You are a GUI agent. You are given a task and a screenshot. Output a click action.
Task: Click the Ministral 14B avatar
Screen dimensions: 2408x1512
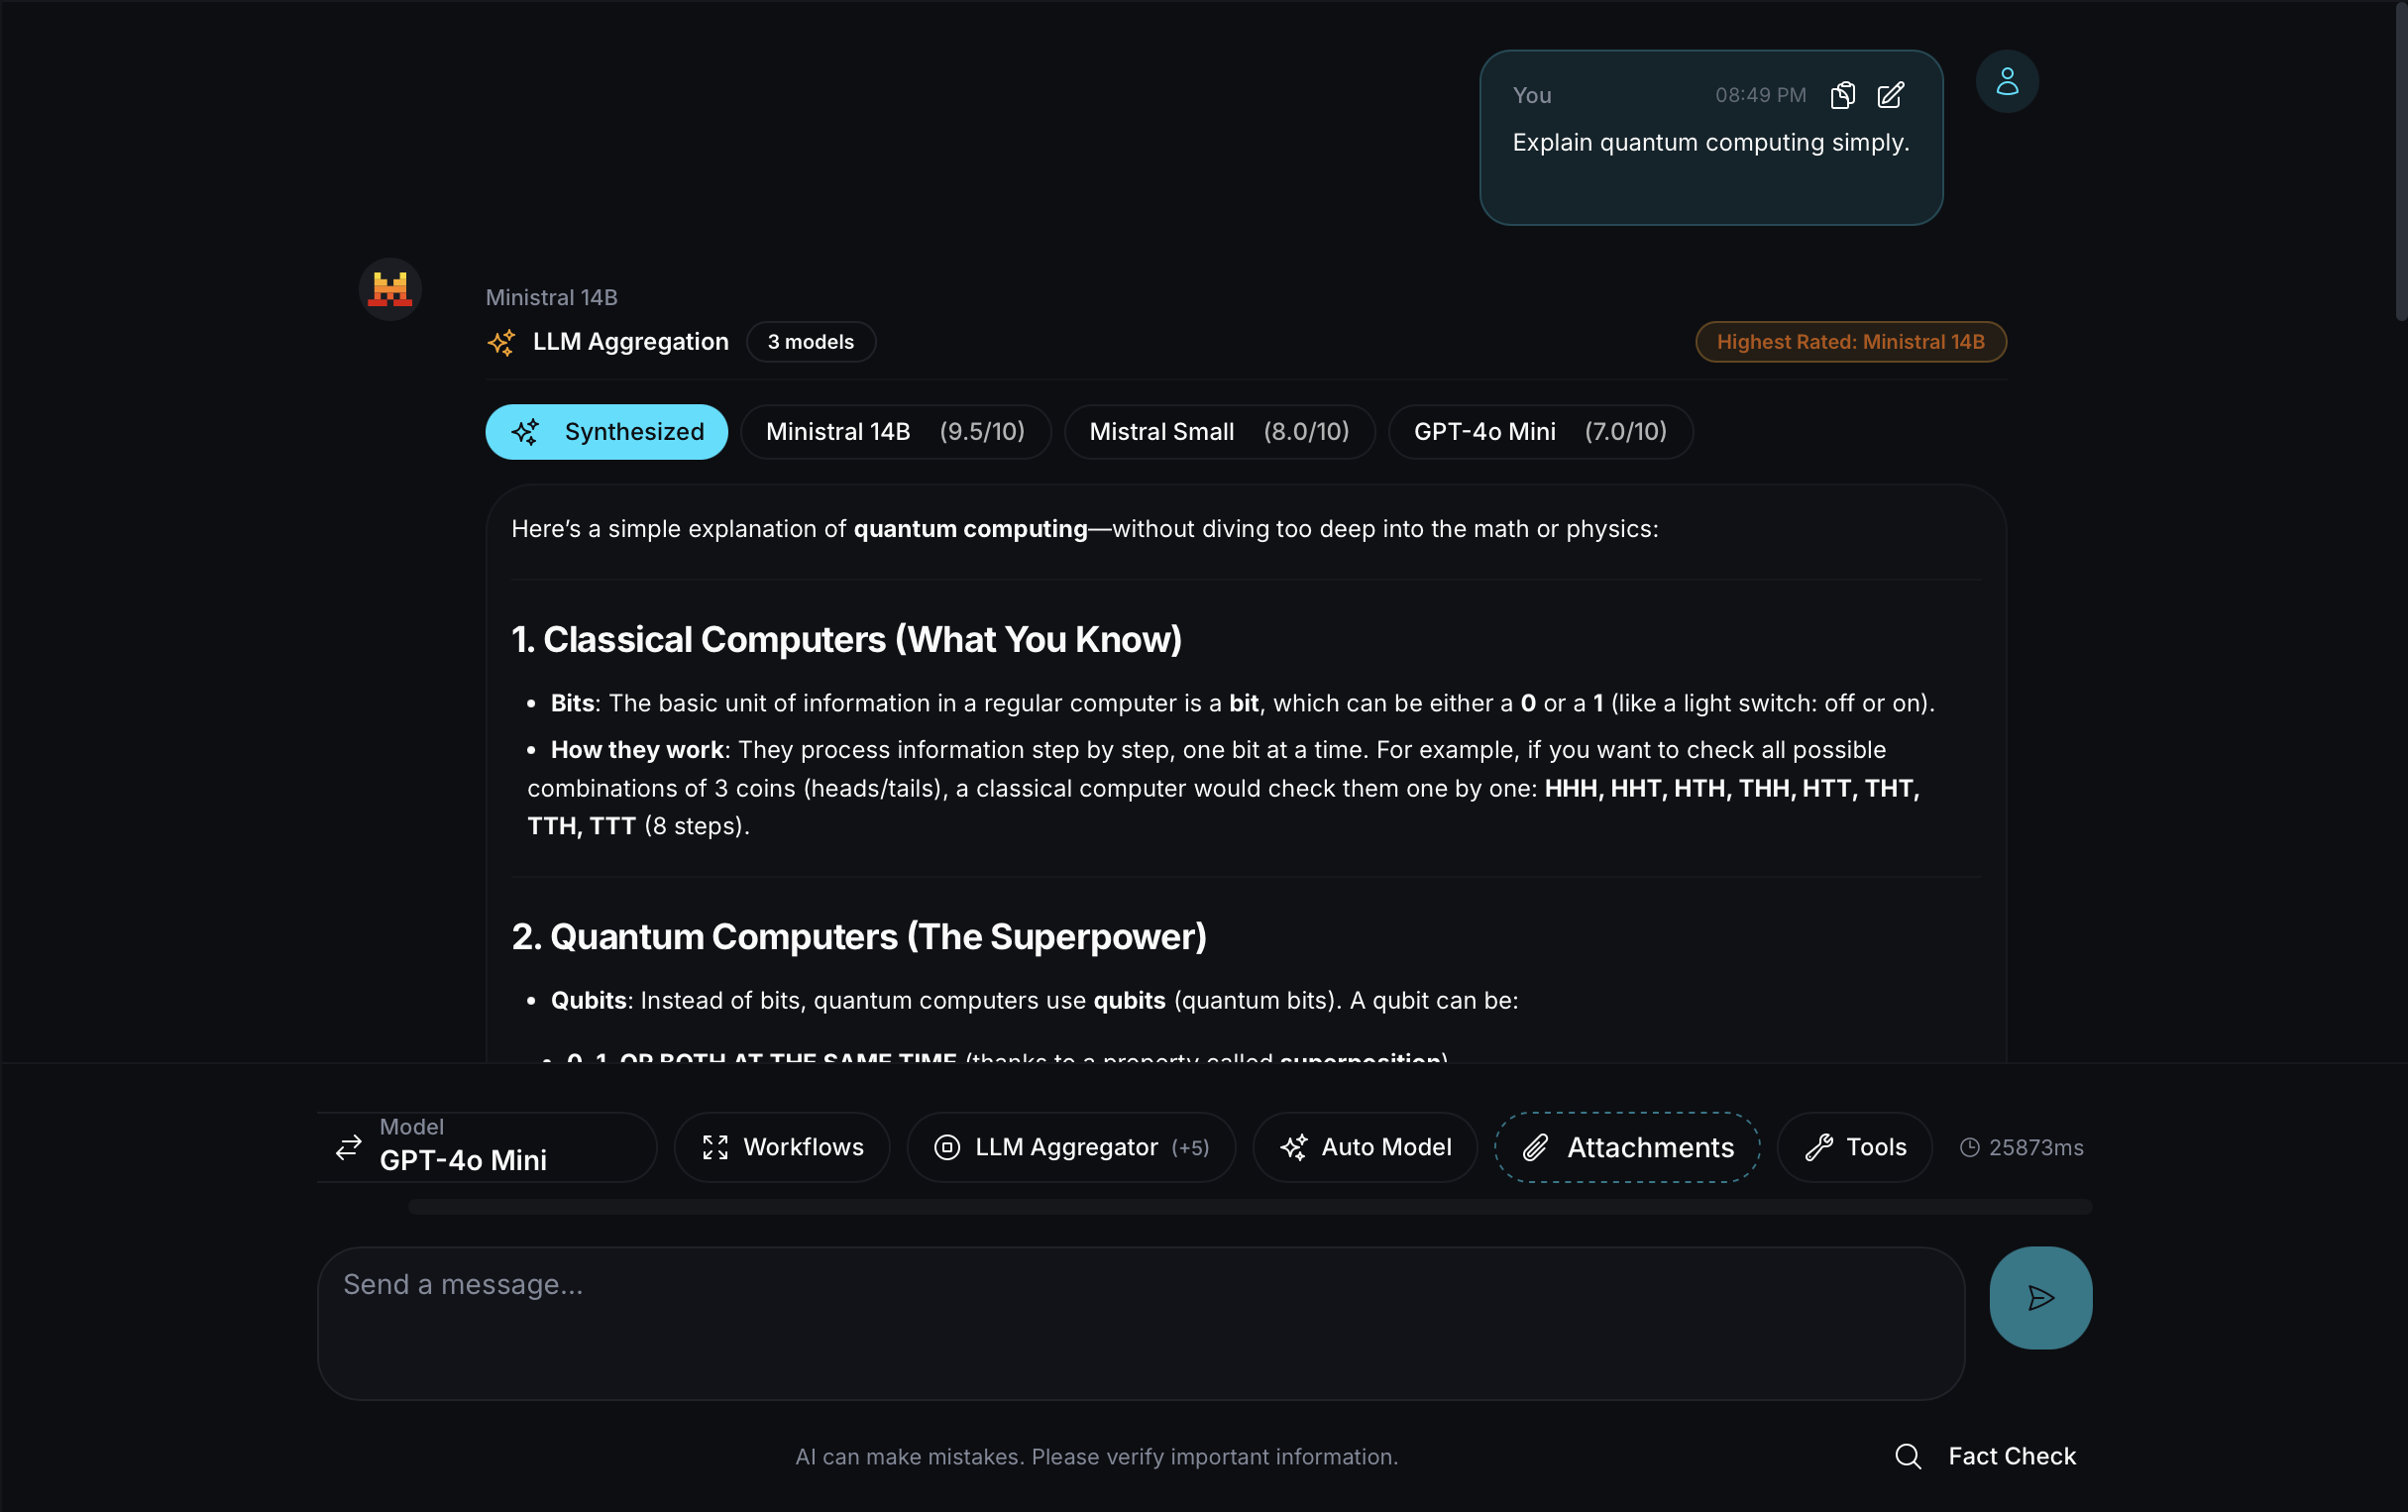point(390,289)
